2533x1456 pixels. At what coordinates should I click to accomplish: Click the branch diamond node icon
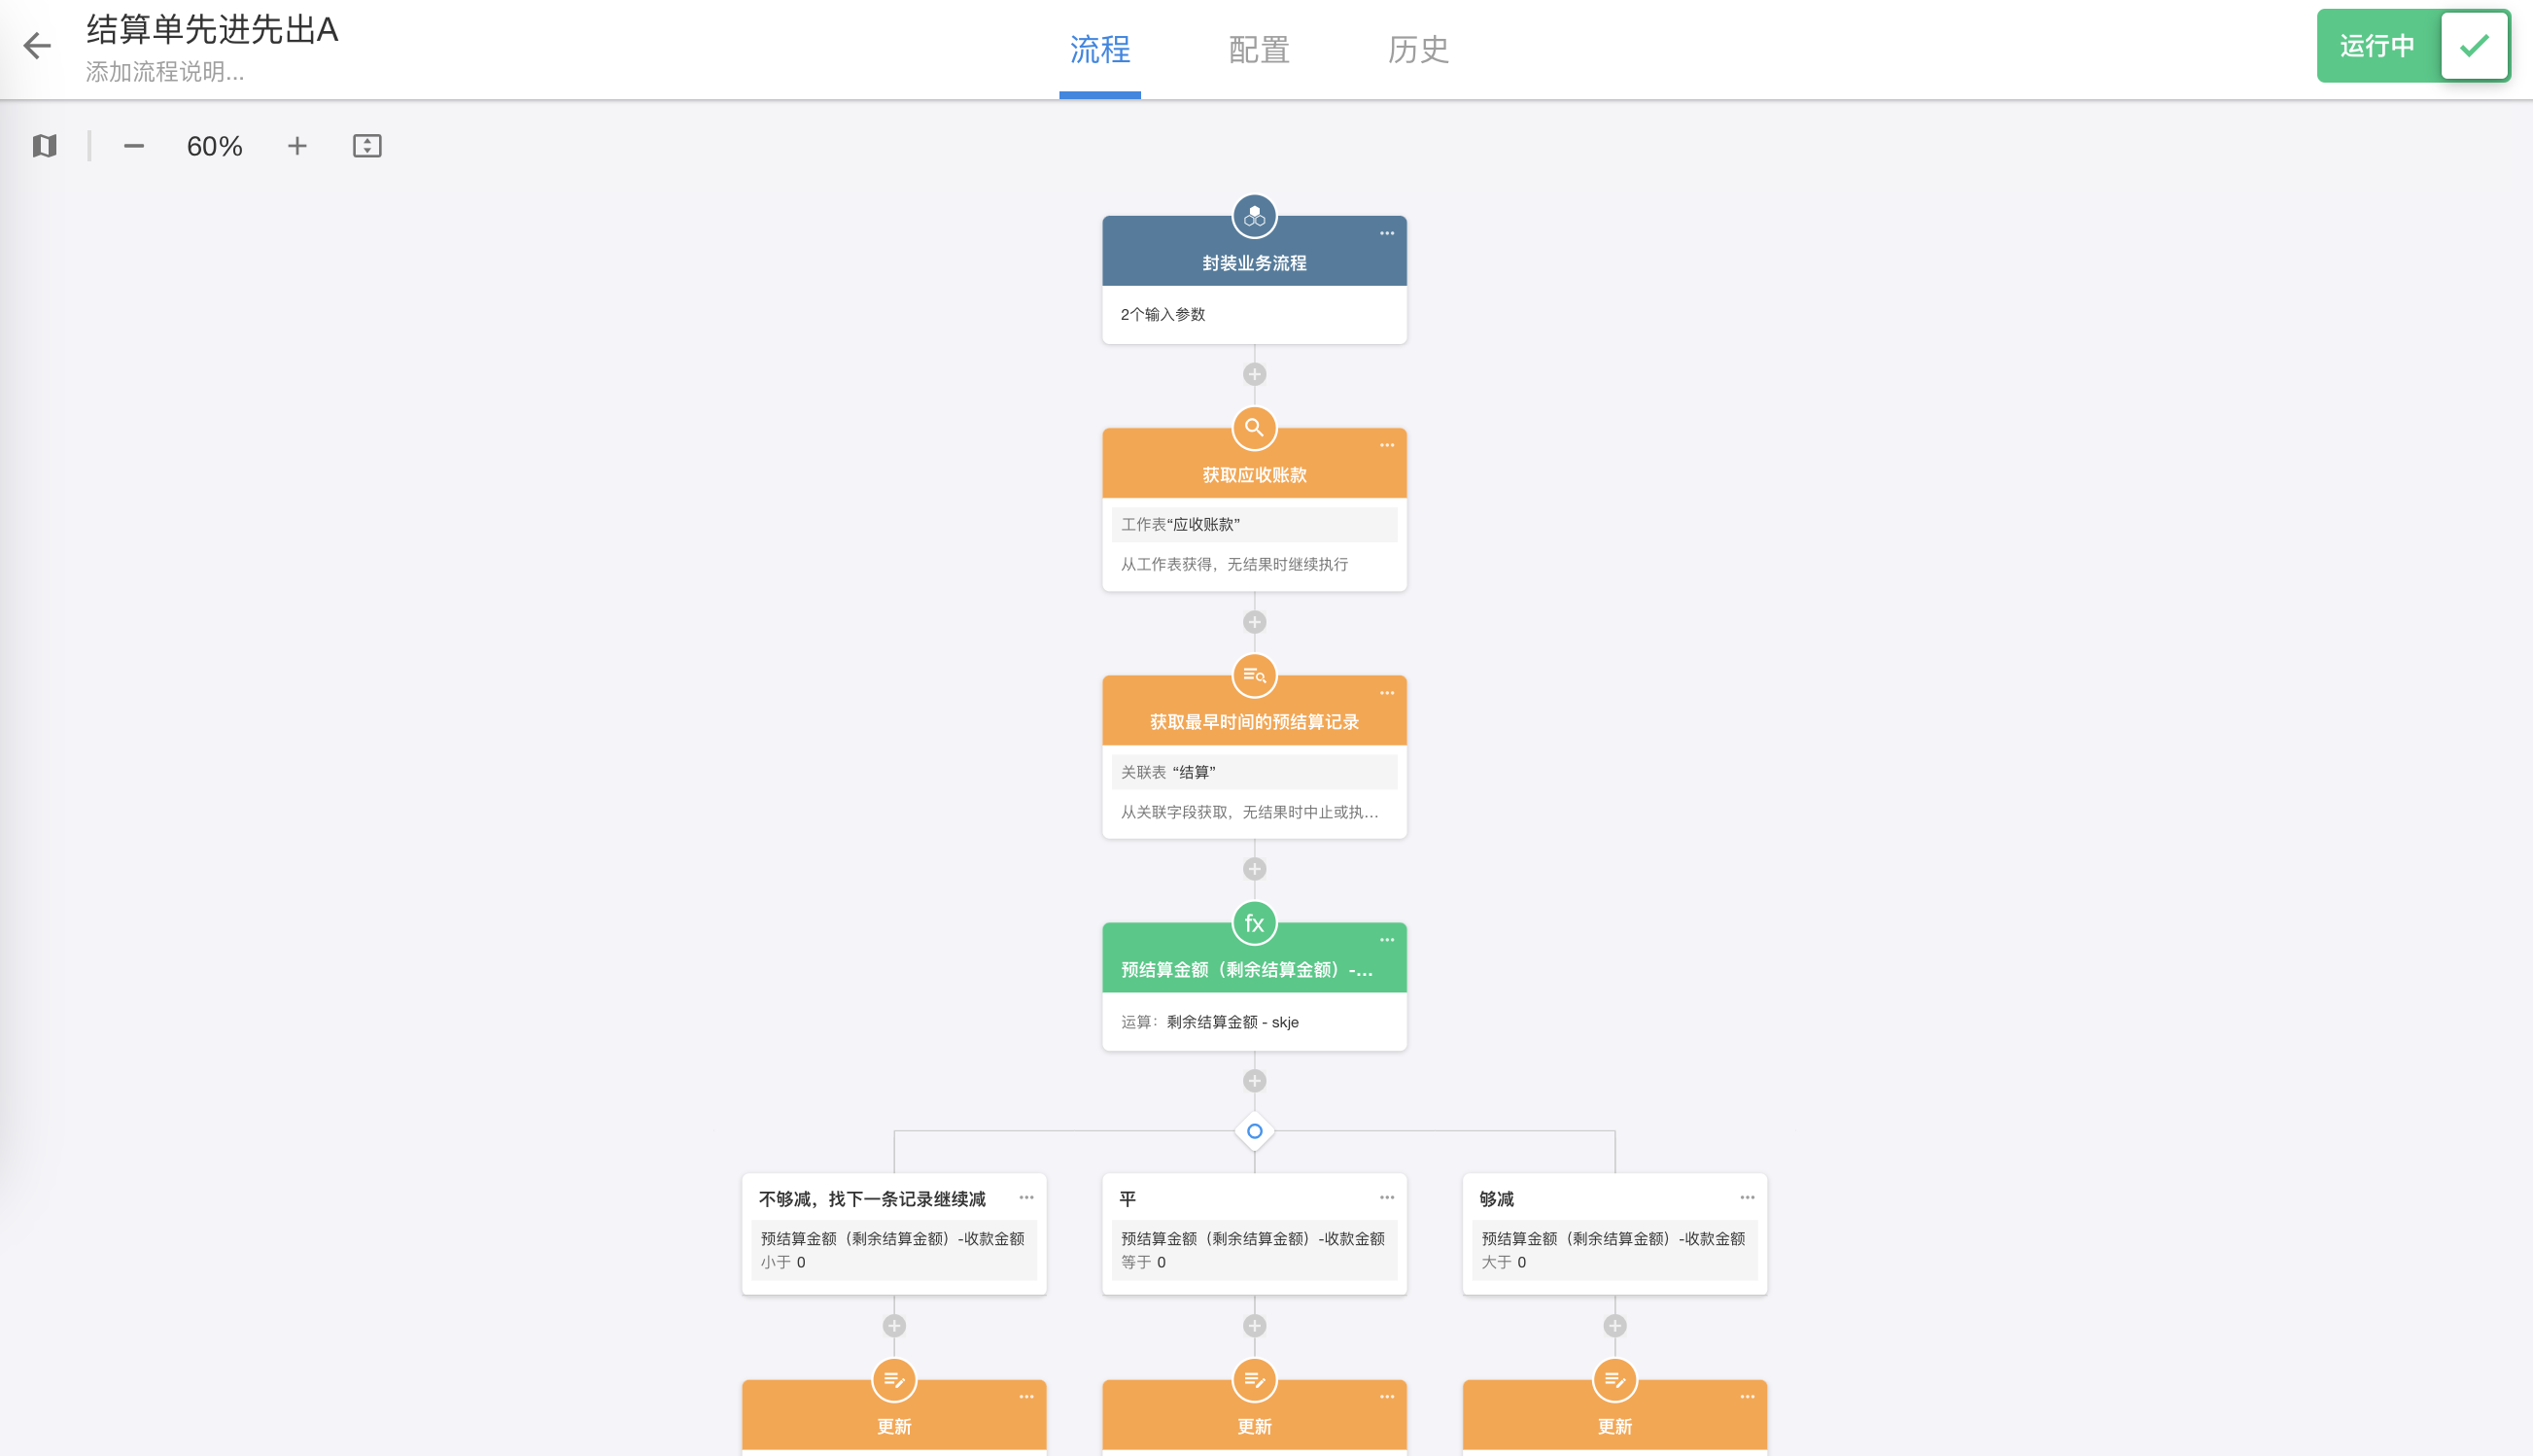[1254, 1131]
